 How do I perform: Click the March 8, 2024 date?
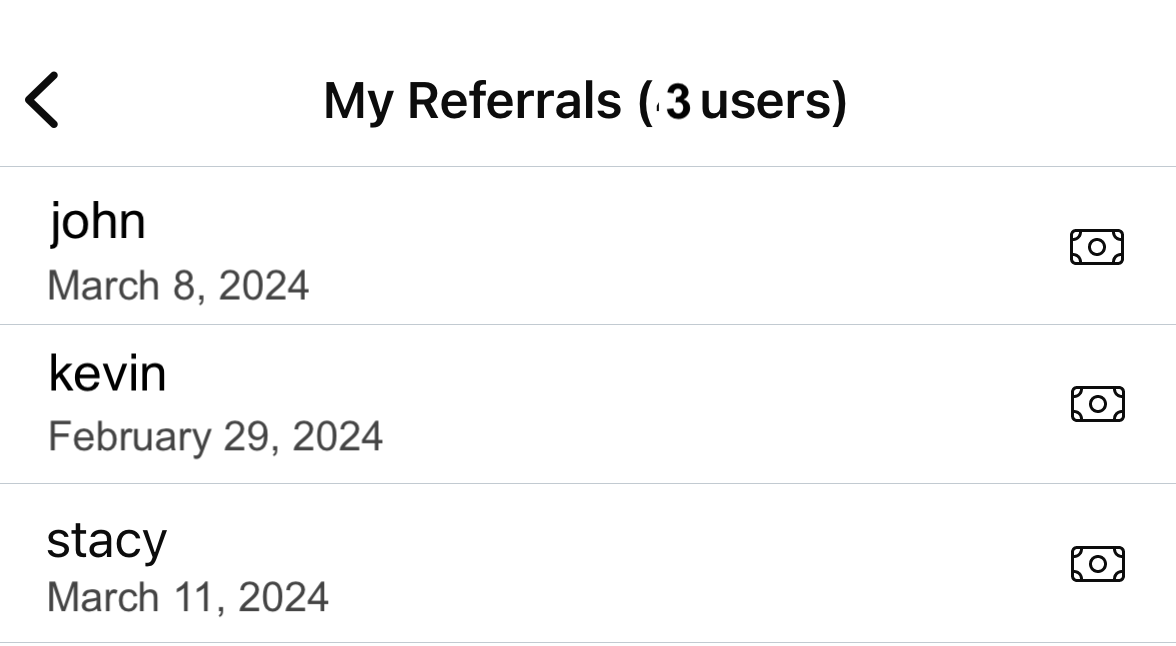178,286
